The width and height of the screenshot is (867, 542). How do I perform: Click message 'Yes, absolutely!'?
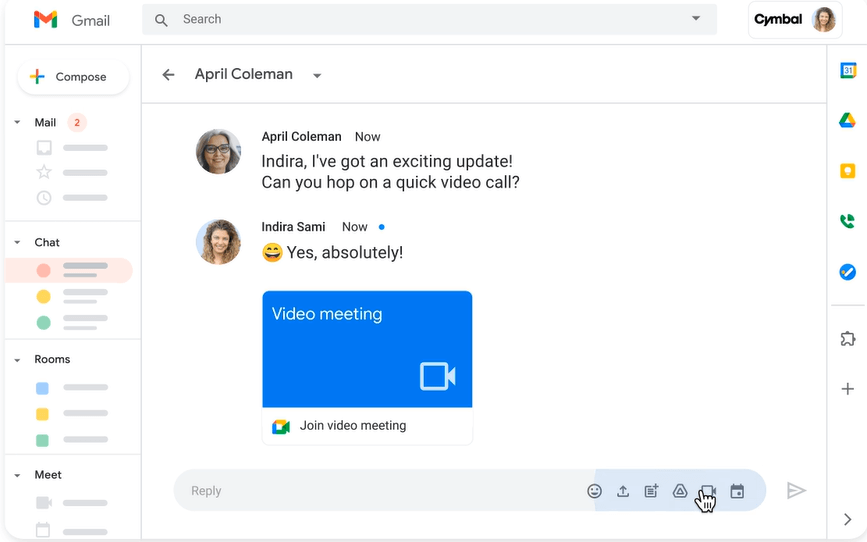click(344, 253)
